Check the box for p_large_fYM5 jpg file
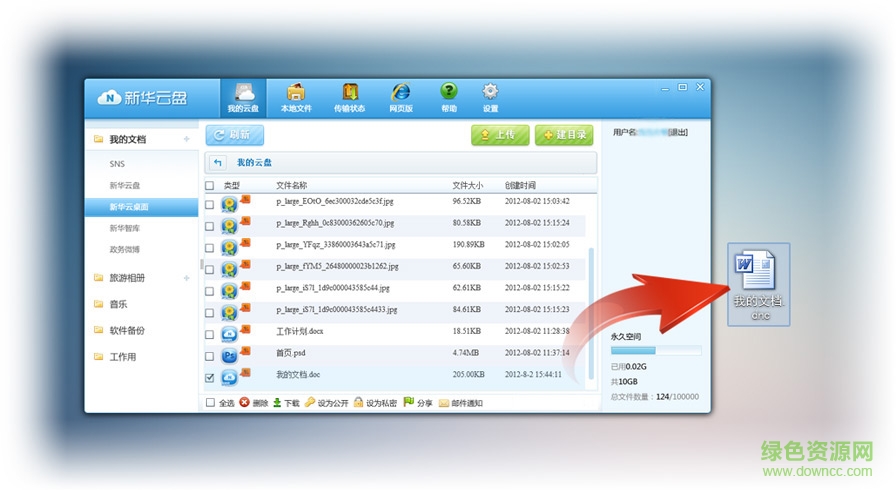This screenshot has width=896, height=490. click(210, 270)
